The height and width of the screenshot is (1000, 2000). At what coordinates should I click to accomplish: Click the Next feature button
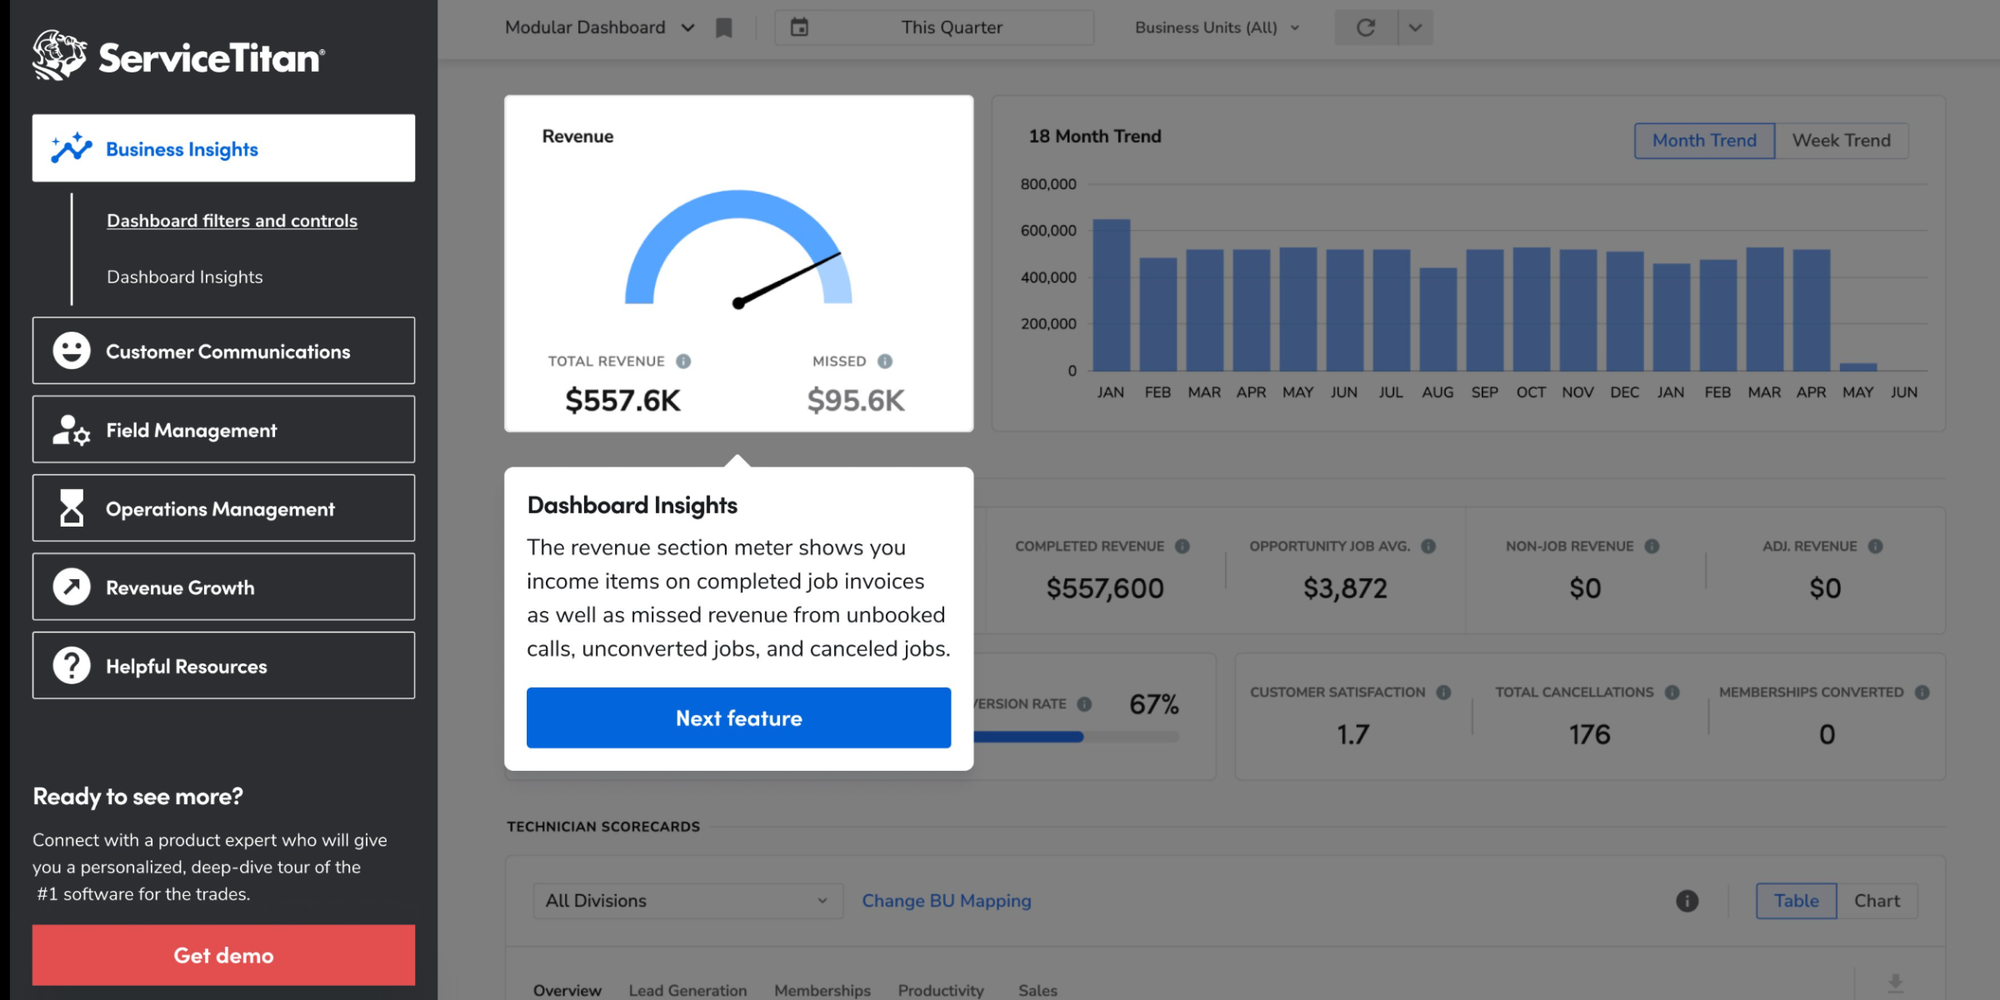[739, 718]
